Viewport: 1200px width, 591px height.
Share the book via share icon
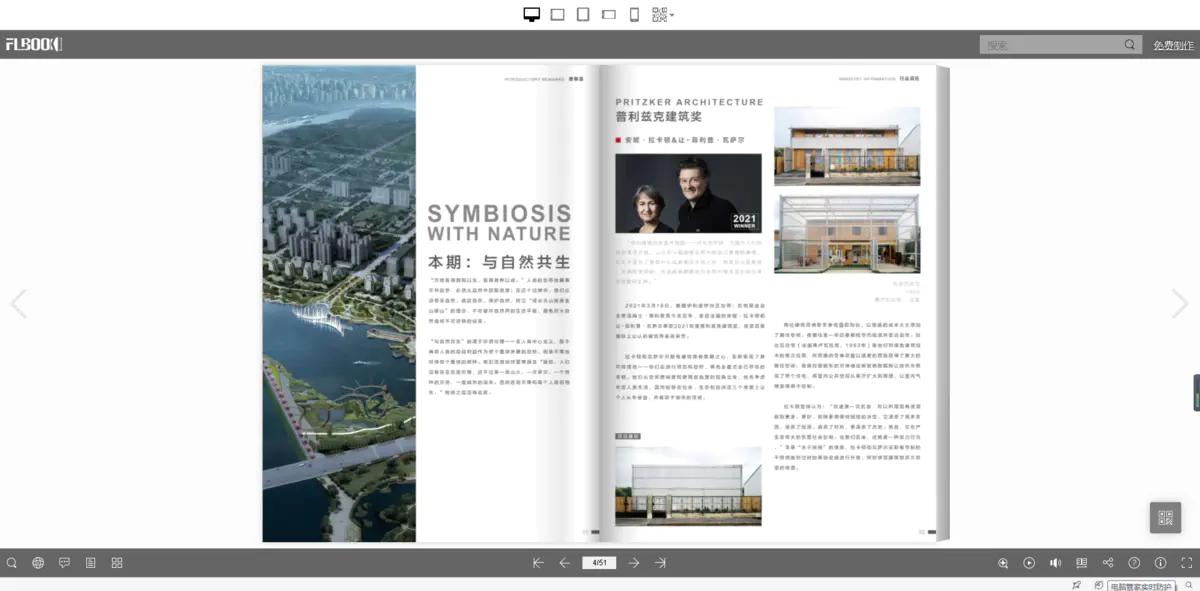click(1108, 563)
